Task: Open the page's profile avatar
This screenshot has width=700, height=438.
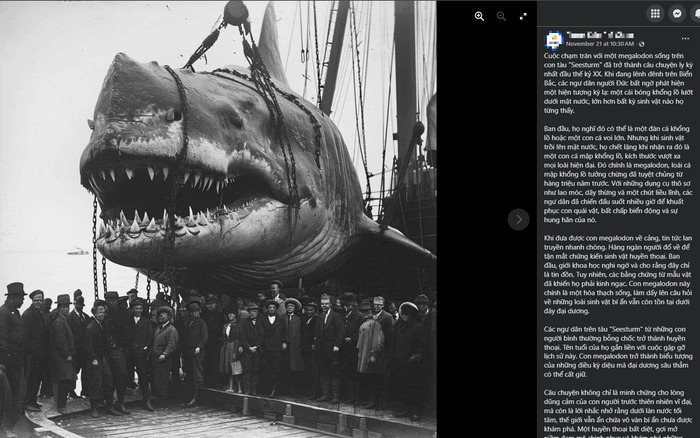Action: click(x=554, y=40)
